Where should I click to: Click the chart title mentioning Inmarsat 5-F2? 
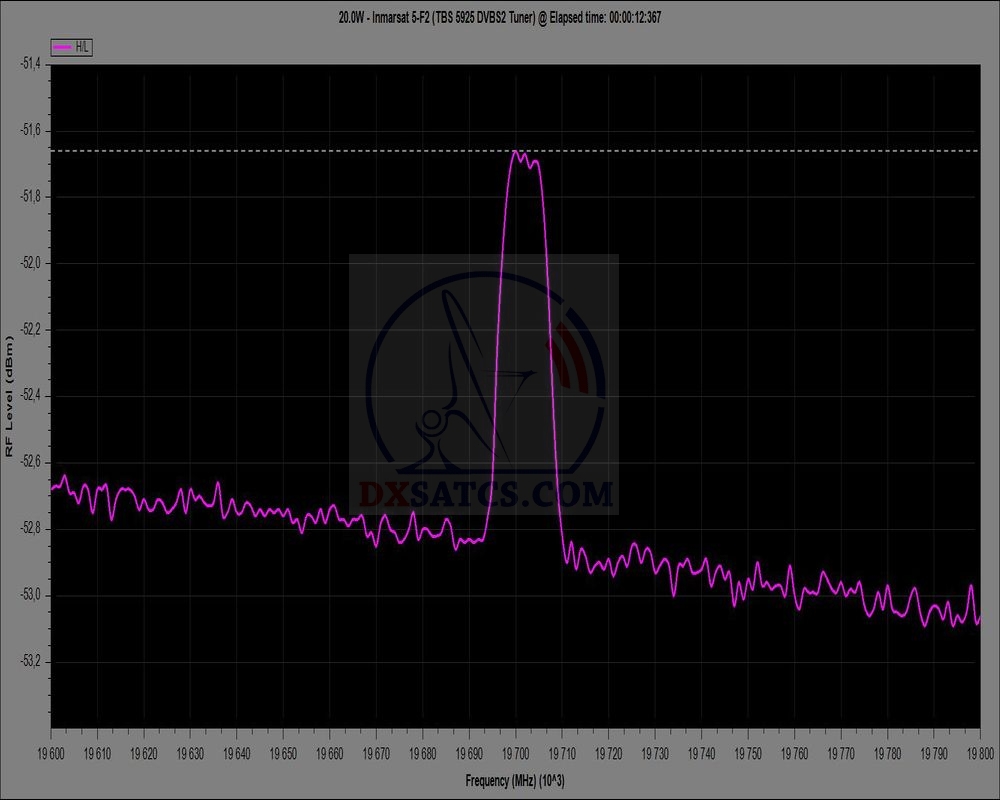click(499, 17)
